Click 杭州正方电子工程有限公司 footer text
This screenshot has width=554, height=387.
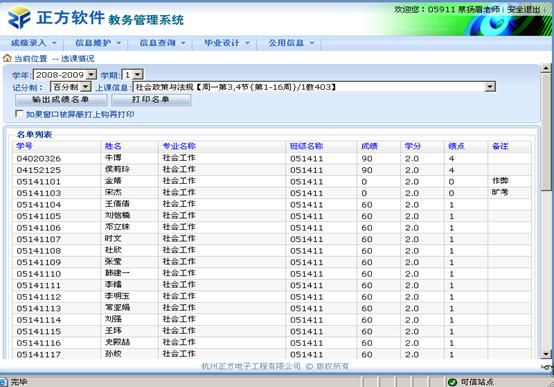click(251, 367)
